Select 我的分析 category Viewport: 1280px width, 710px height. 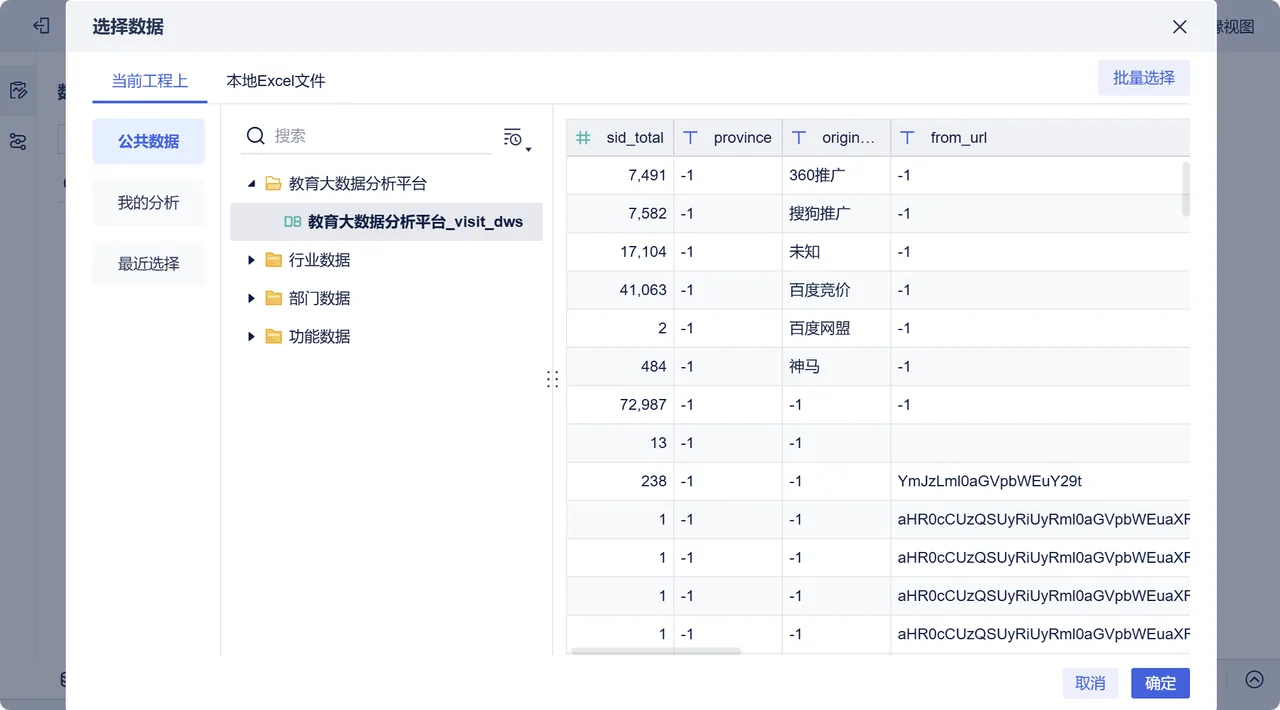coord(149,203)
